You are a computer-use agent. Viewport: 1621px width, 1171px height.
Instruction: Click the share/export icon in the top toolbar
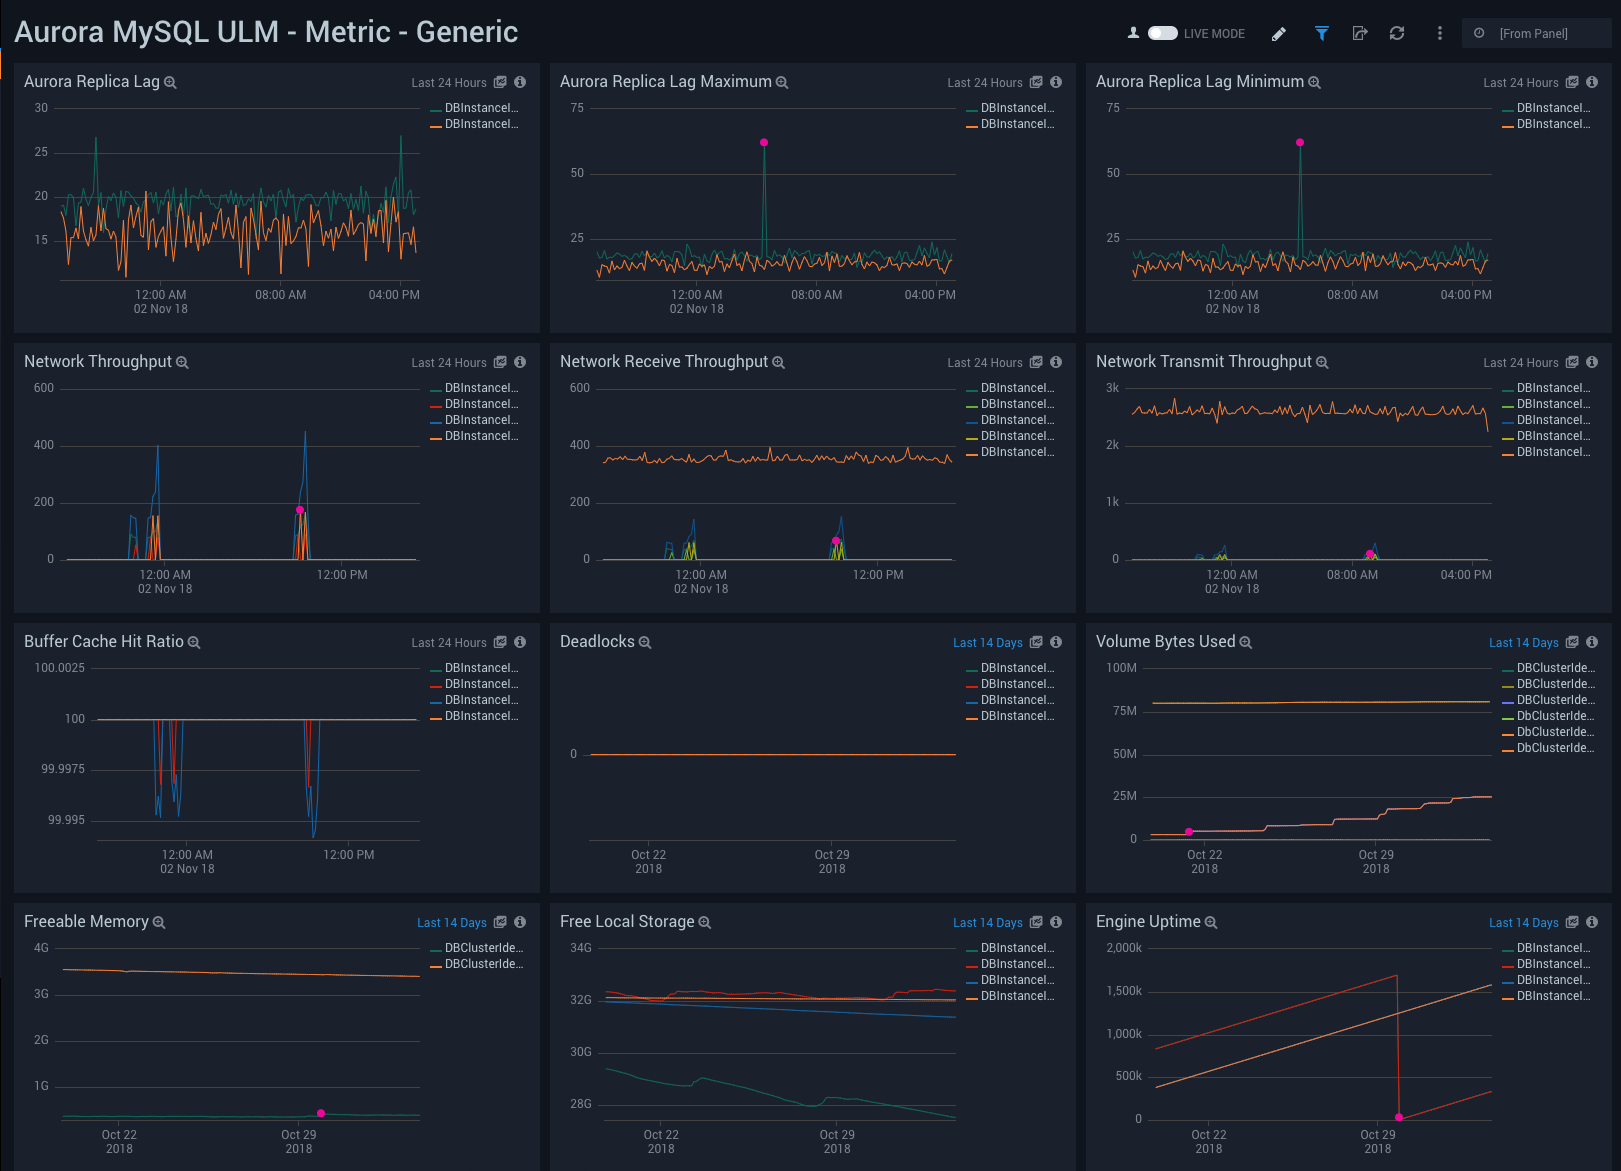(x=1359, y=33)
